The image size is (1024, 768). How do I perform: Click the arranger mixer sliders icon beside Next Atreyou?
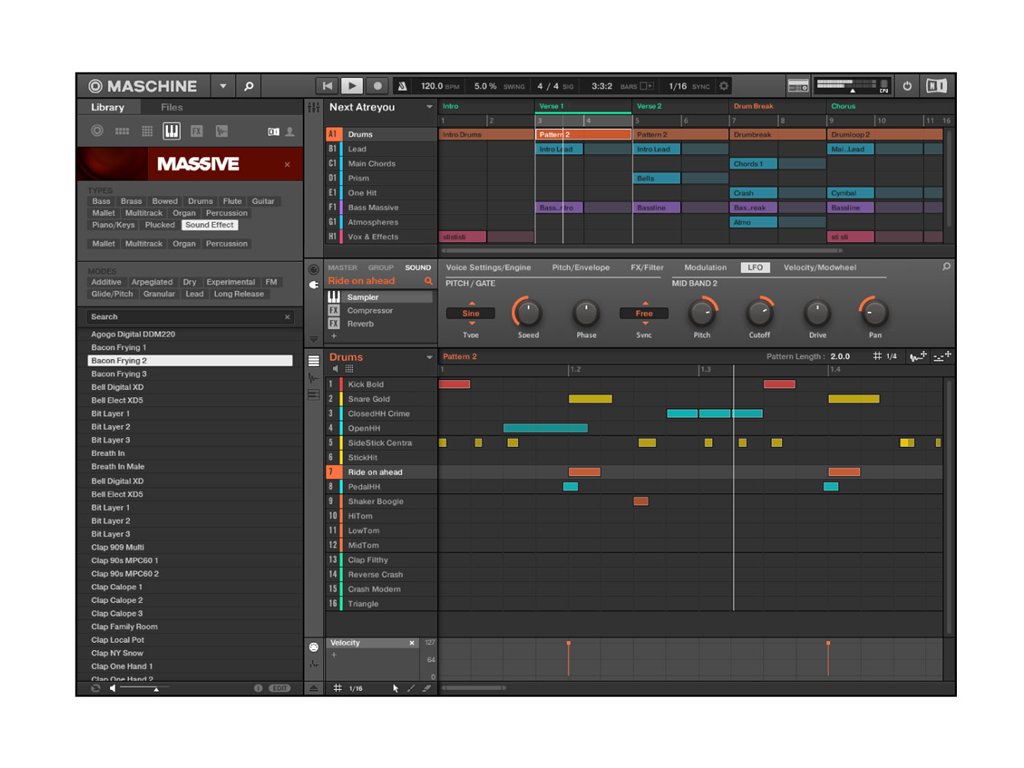pyautogui.click(x=314, y=107)
